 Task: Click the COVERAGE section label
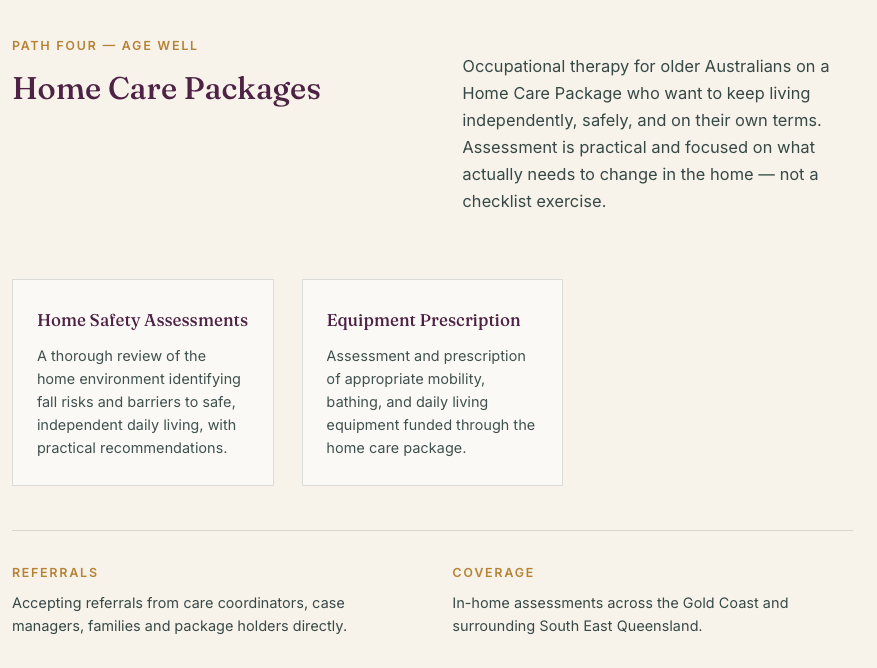493,573
